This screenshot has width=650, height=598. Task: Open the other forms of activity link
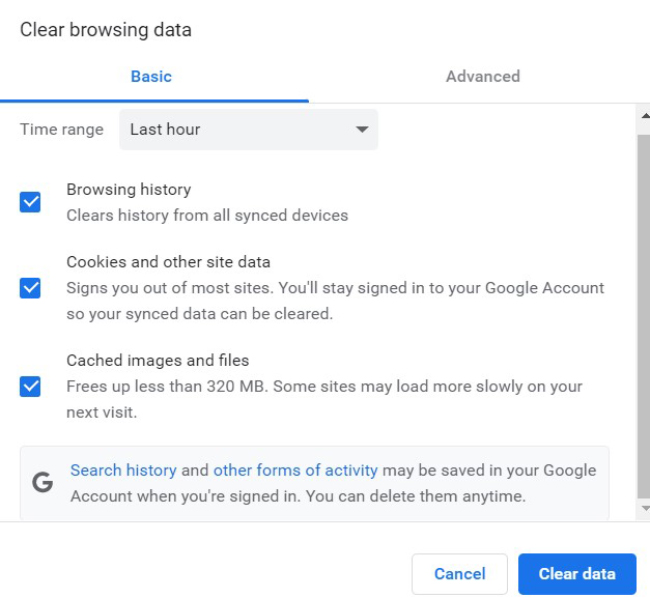pyautogui.click(x=295, y=470)
